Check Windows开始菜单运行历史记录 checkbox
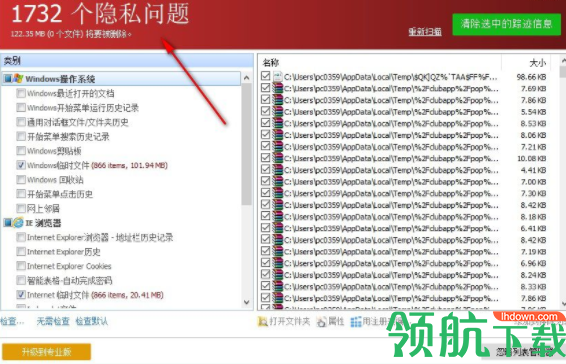The height and width of the screenshot is (364, 566). tap(21, 108)
